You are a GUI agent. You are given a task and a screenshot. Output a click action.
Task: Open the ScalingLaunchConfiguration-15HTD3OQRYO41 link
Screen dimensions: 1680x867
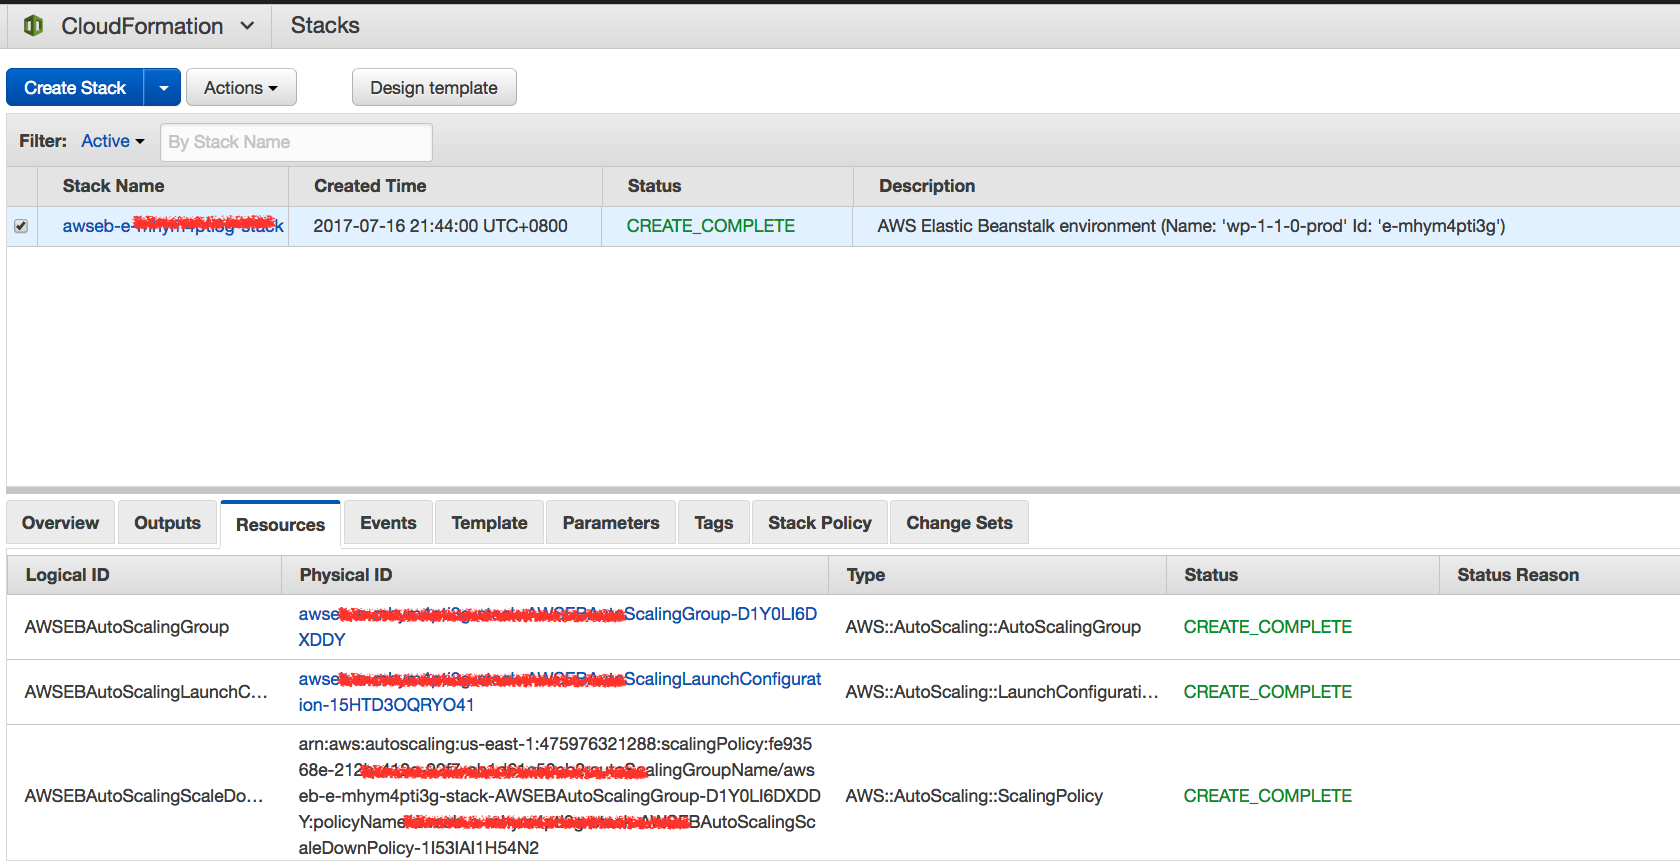pos(560,692)
